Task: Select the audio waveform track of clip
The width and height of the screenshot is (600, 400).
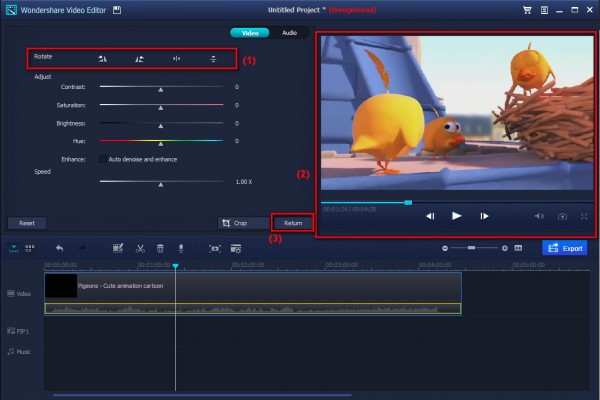Action: [x=253, y=309]
